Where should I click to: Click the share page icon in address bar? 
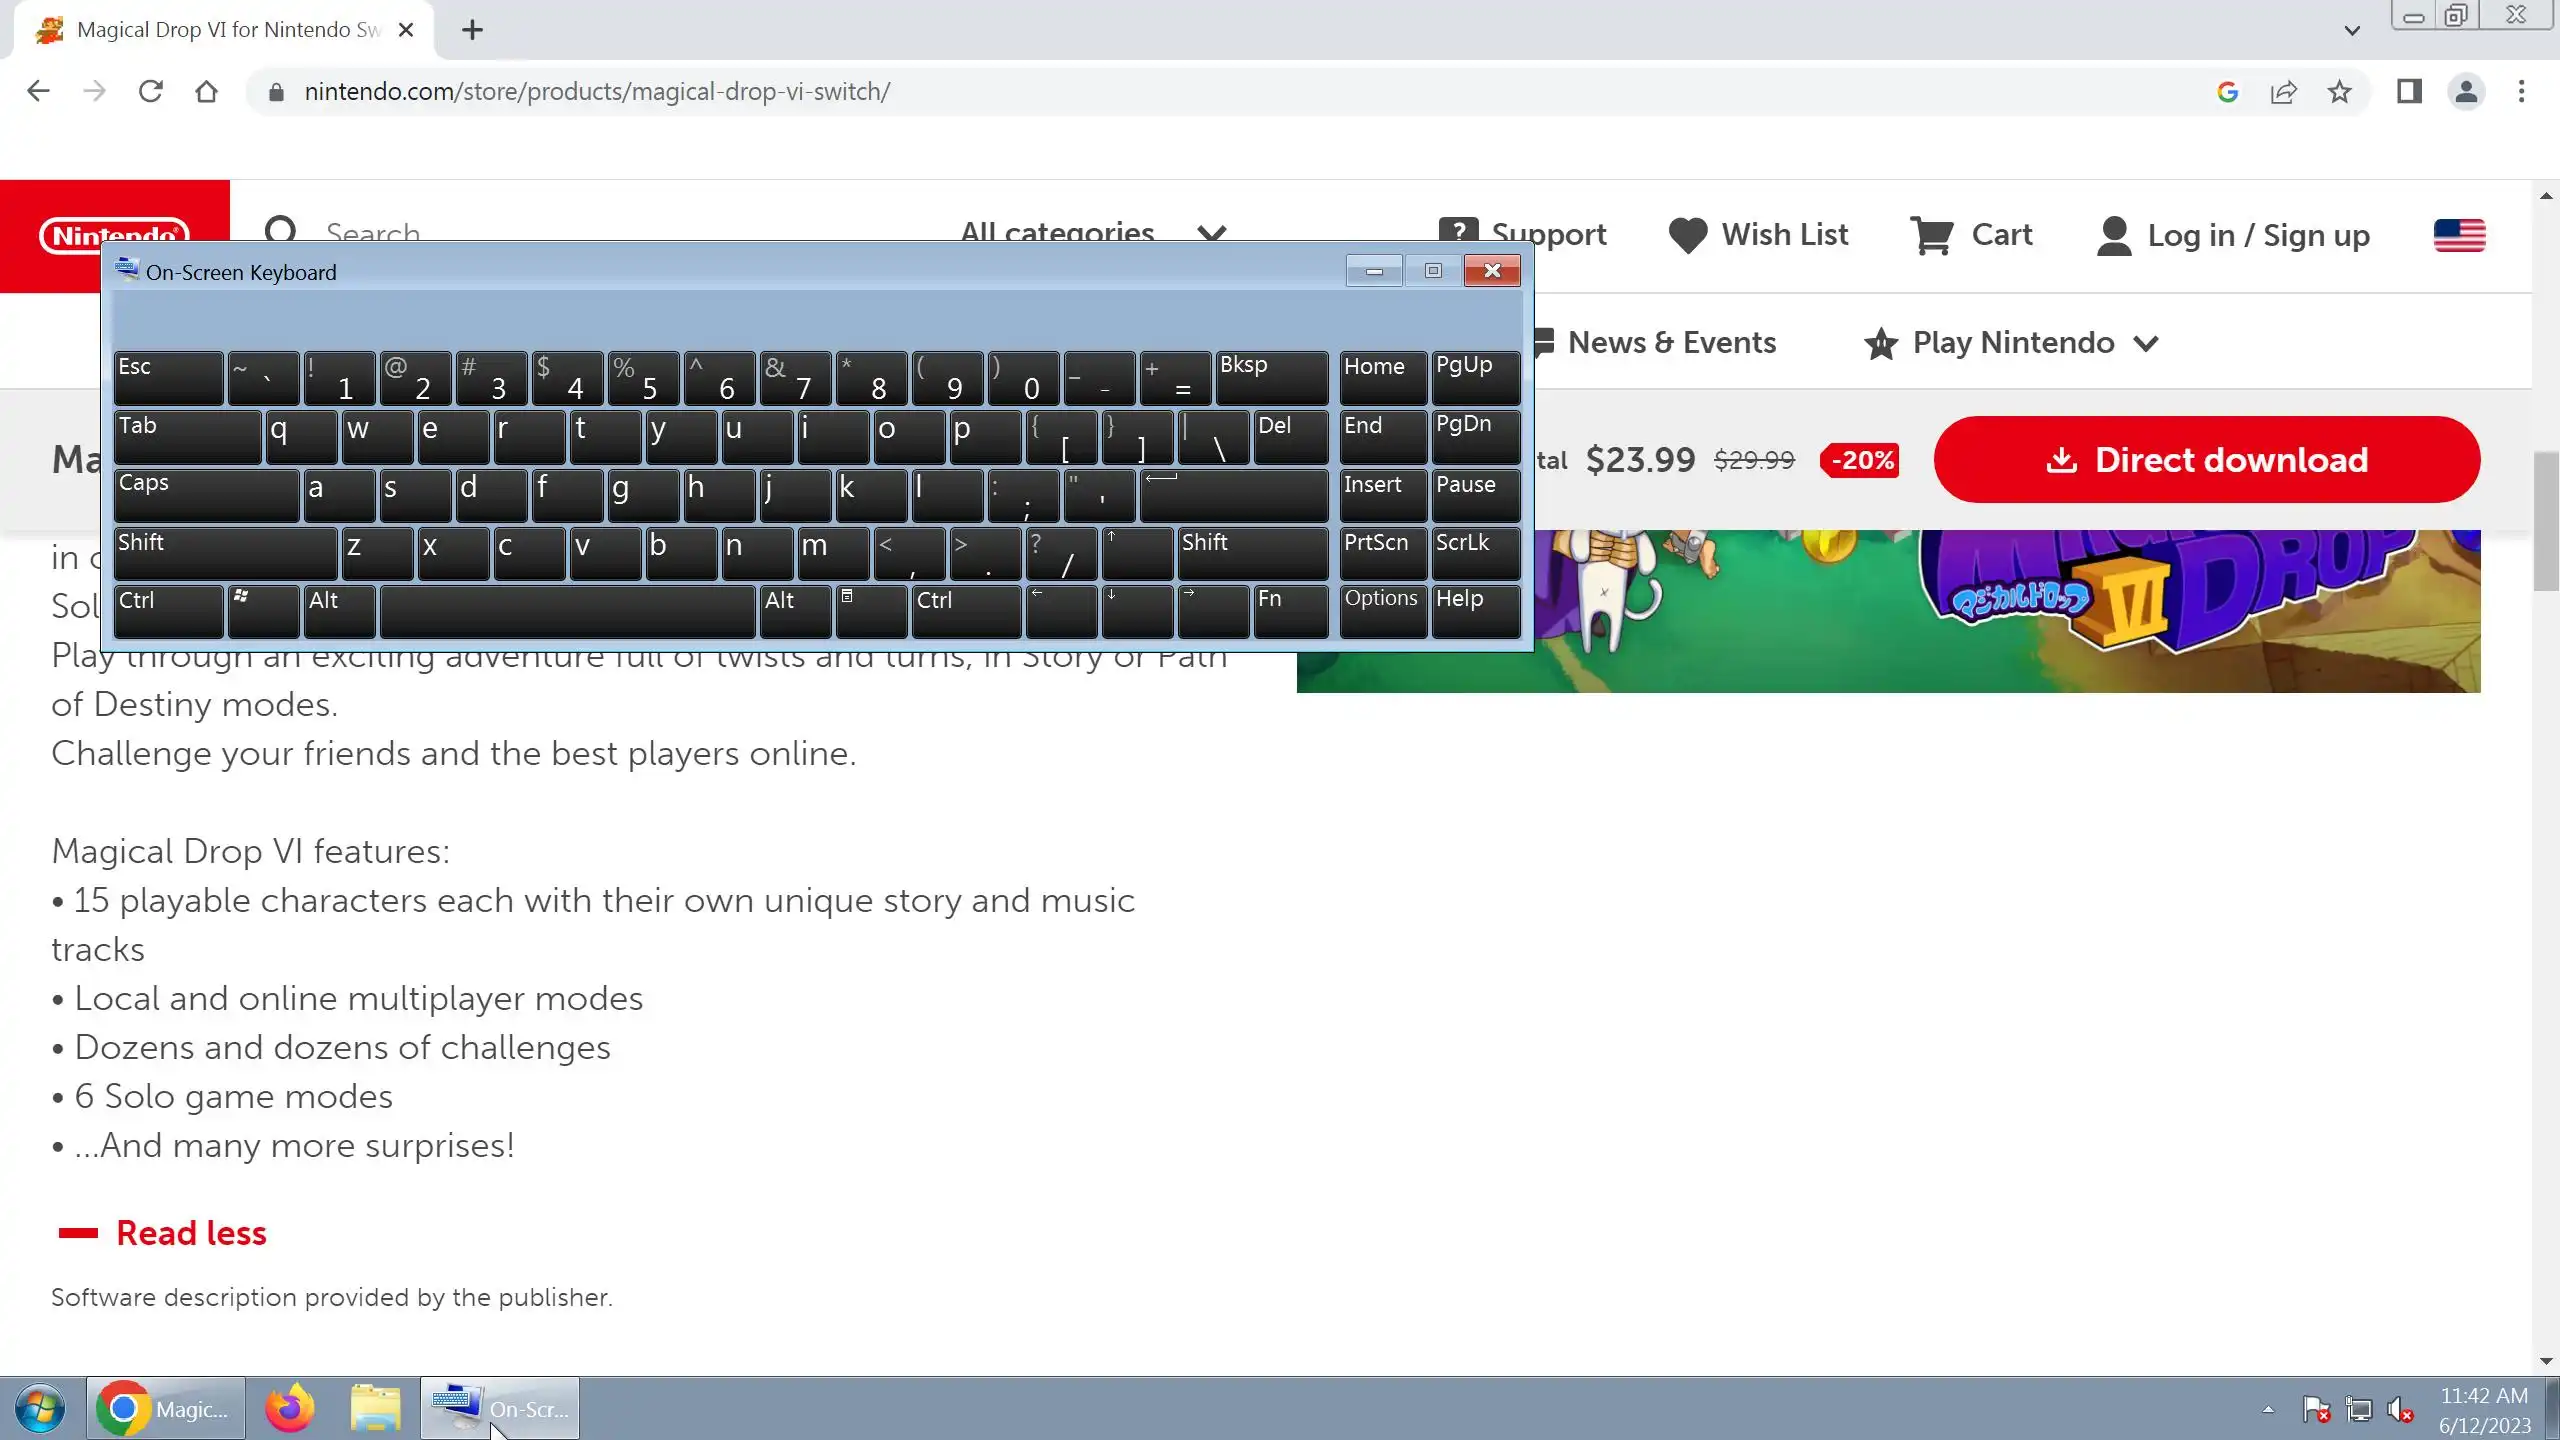tap(2283, 92)
